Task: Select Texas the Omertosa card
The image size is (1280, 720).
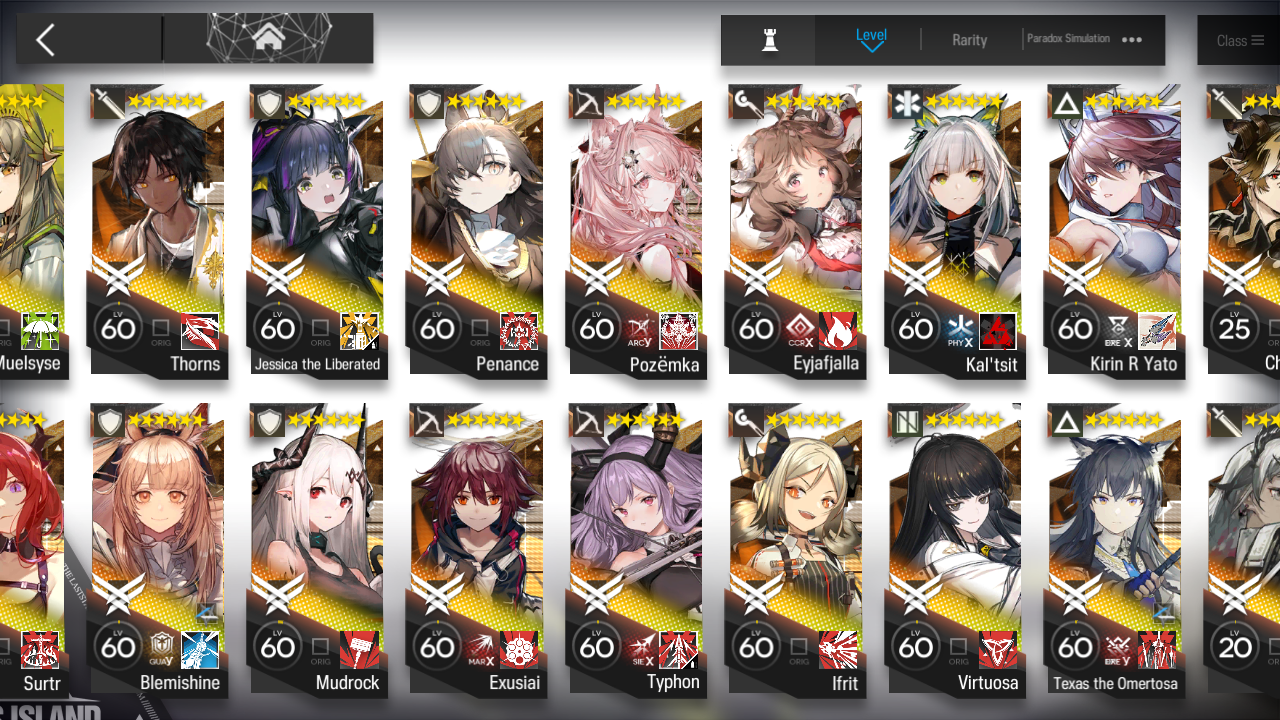Action: point(1114,548)
